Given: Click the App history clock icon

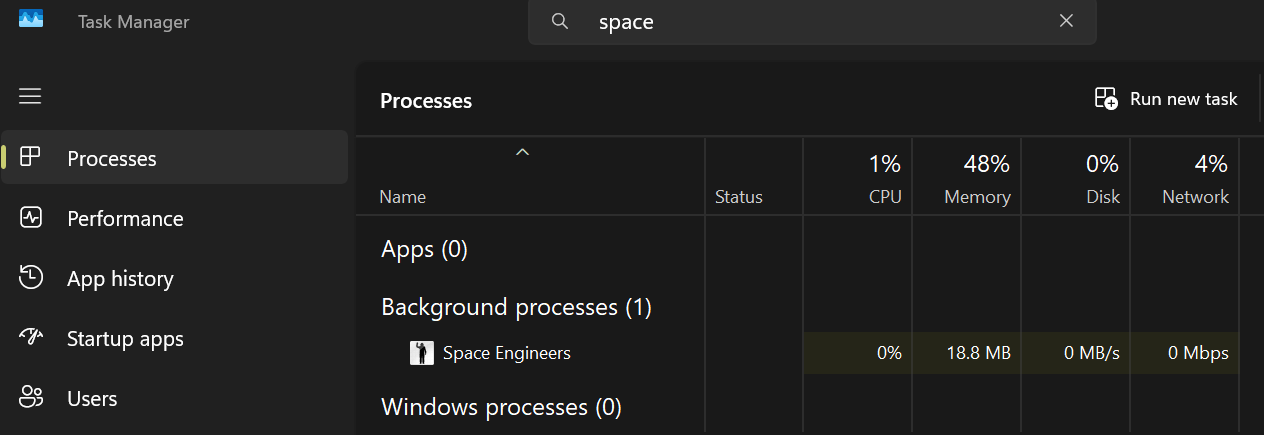Looking at the screenshot, I should click(31, 278).
